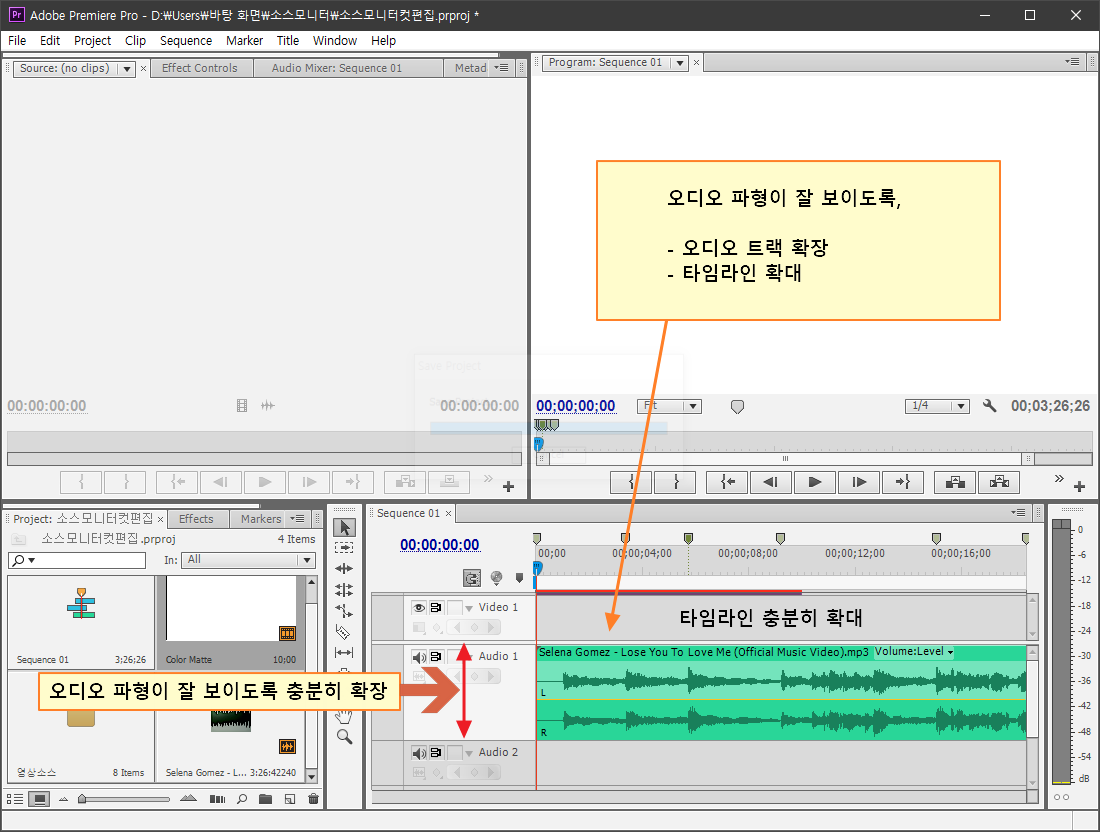Select the Slip tool
Viewport: 1100px width, 832px height.
344,652
